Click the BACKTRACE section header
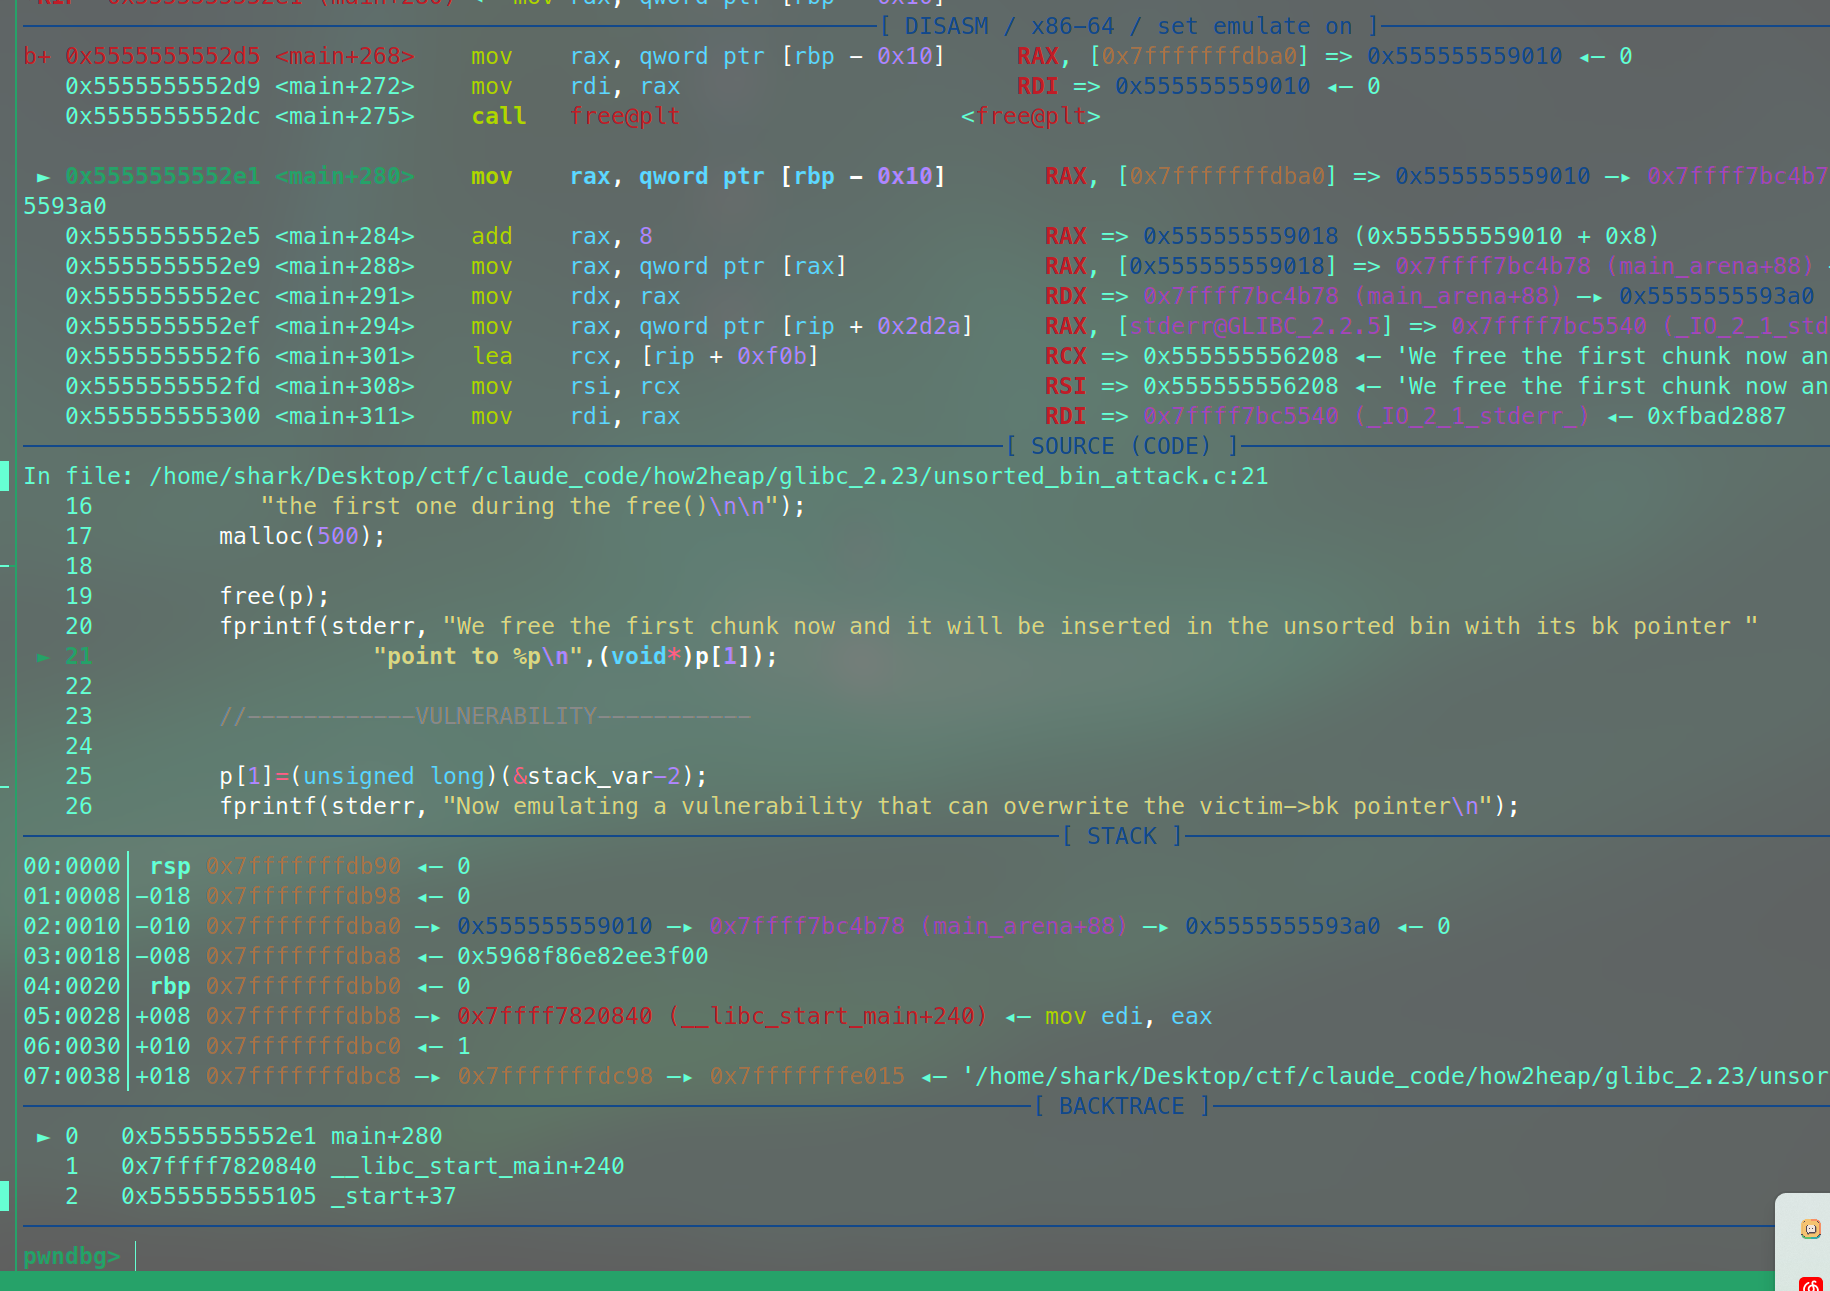The height and width of the screenshot is (1291, 1830). [x=1122, y=1106]
